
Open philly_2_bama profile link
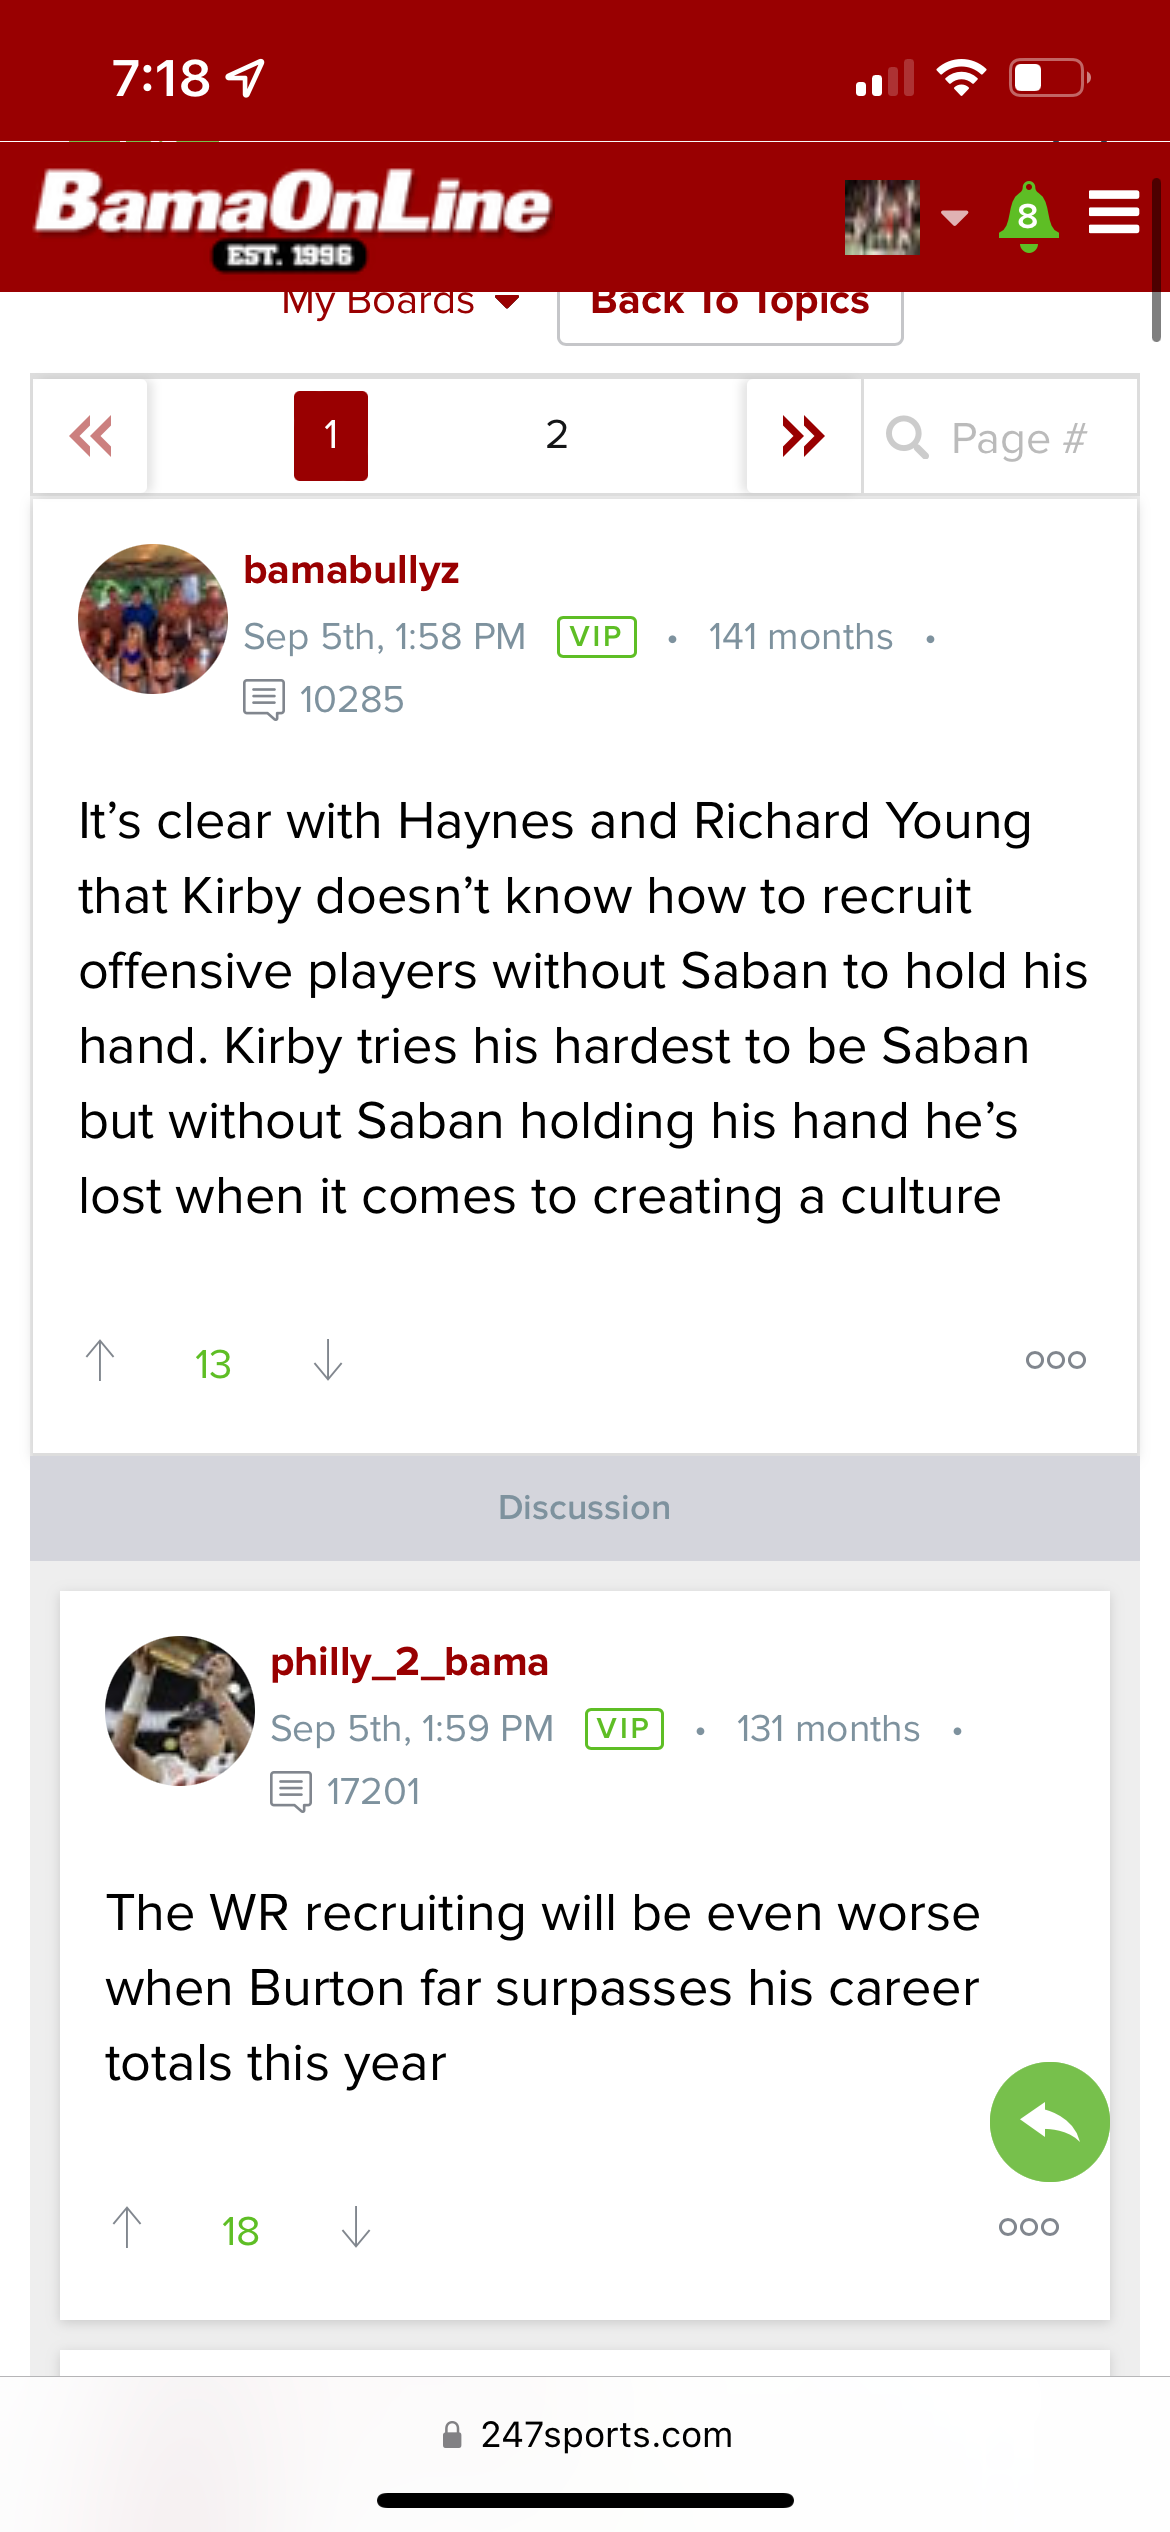click(x=409, y=1662)
